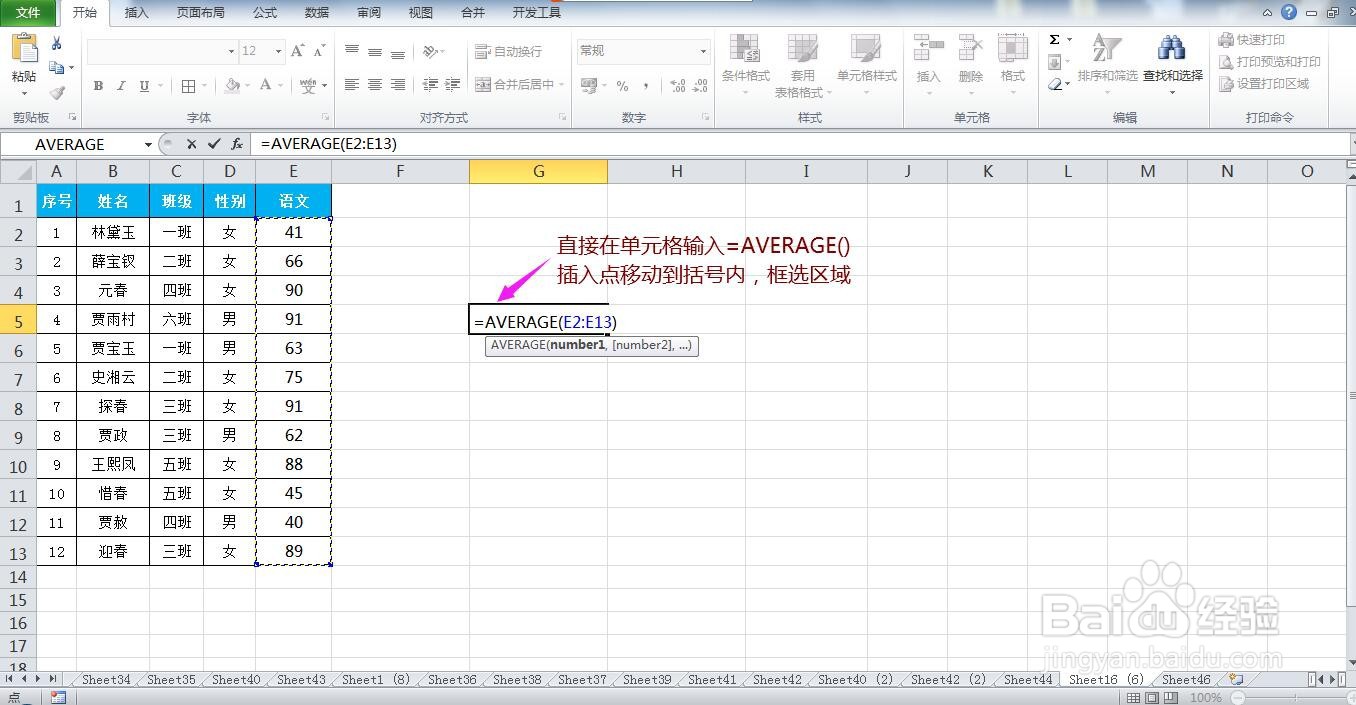Click the accounting currency format icon
Image resolution: width=1356 pixels, height=705 pixels.
(x=589, y=86)
